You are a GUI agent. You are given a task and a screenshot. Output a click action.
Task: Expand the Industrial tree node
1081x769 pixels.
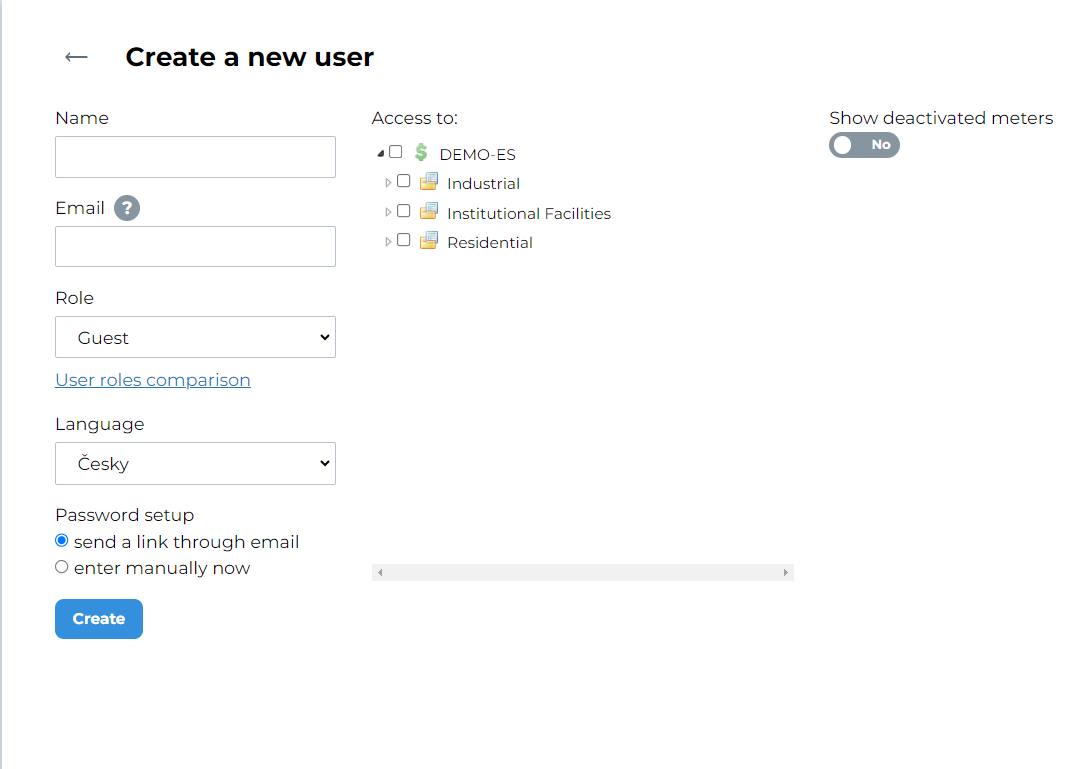(x=389, y=183)
